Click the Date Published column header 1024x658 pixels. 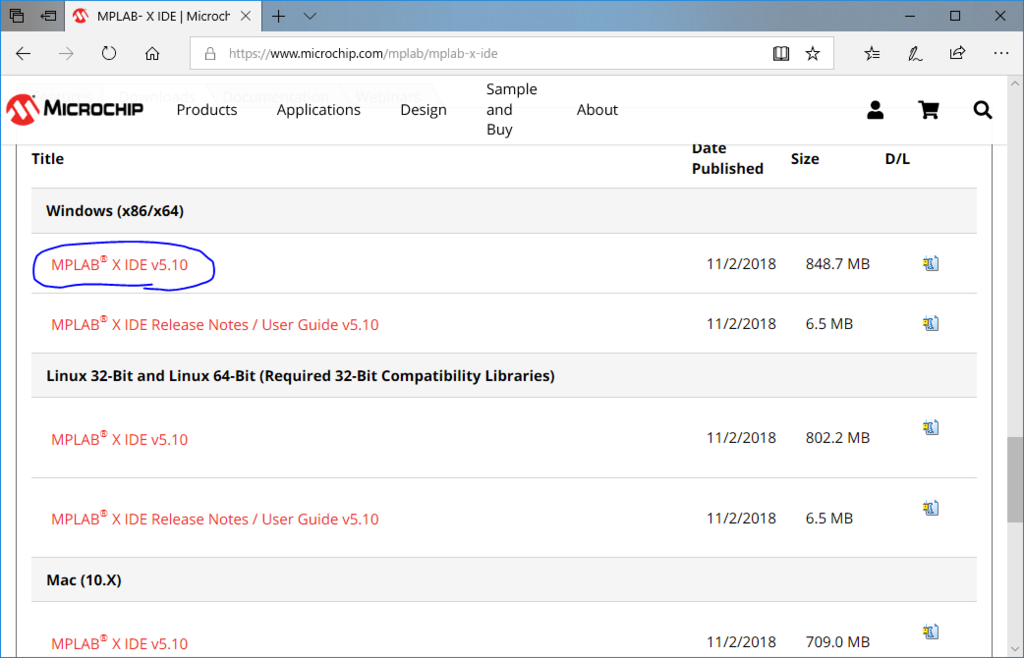point(728,159)
